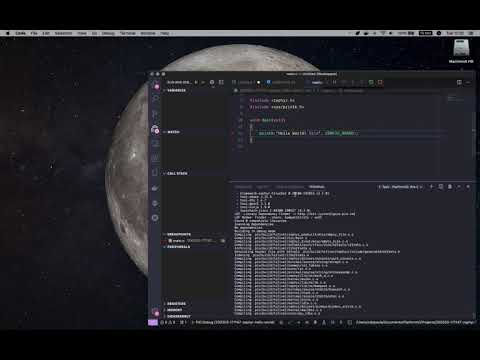The width and height of the screenshot is (480, 360).
Task: Split the editor with layout icon
Action: 459,82
